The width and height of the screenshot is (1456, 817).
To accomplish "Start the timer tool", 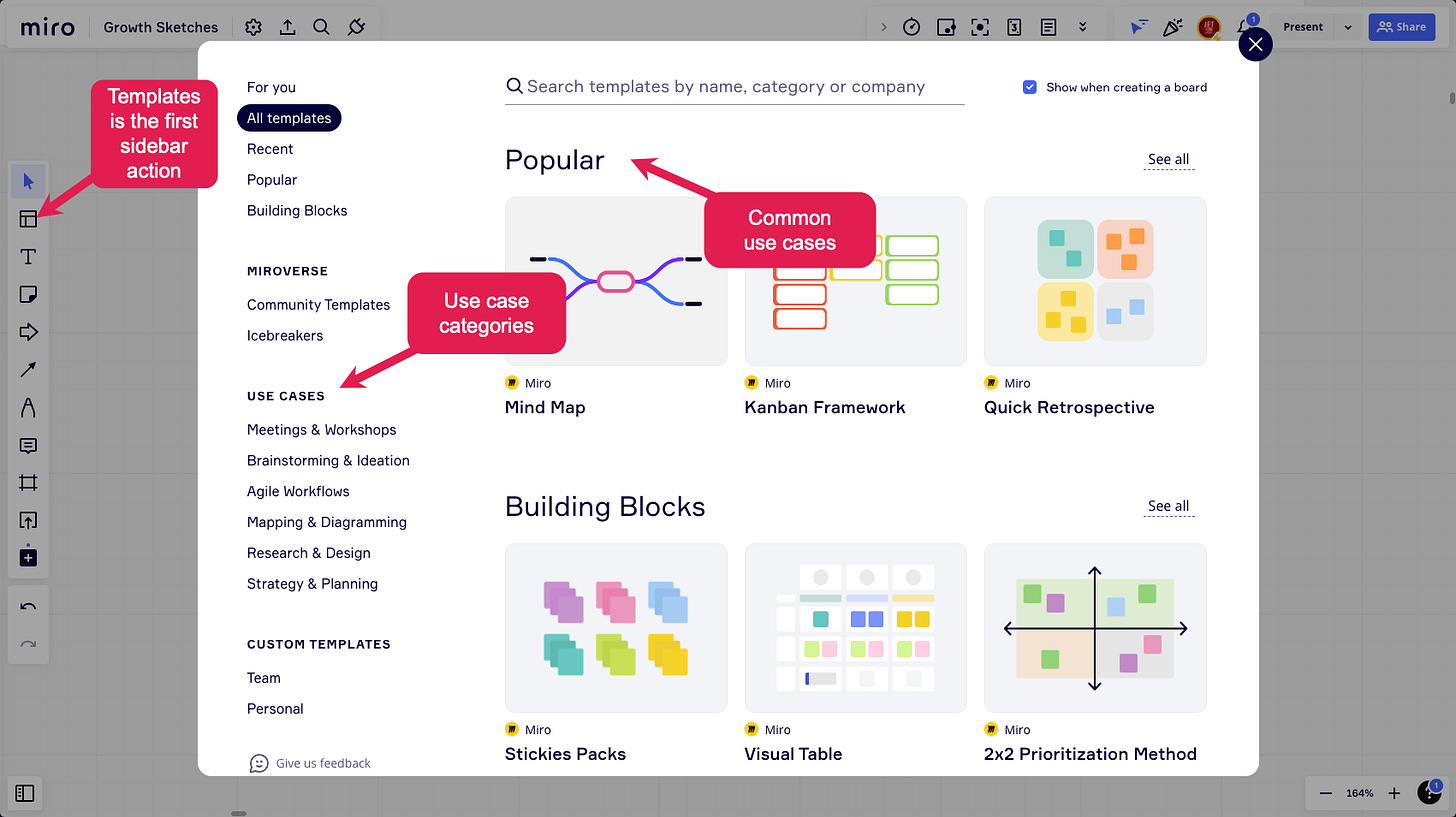I will (x=911, y=27).
